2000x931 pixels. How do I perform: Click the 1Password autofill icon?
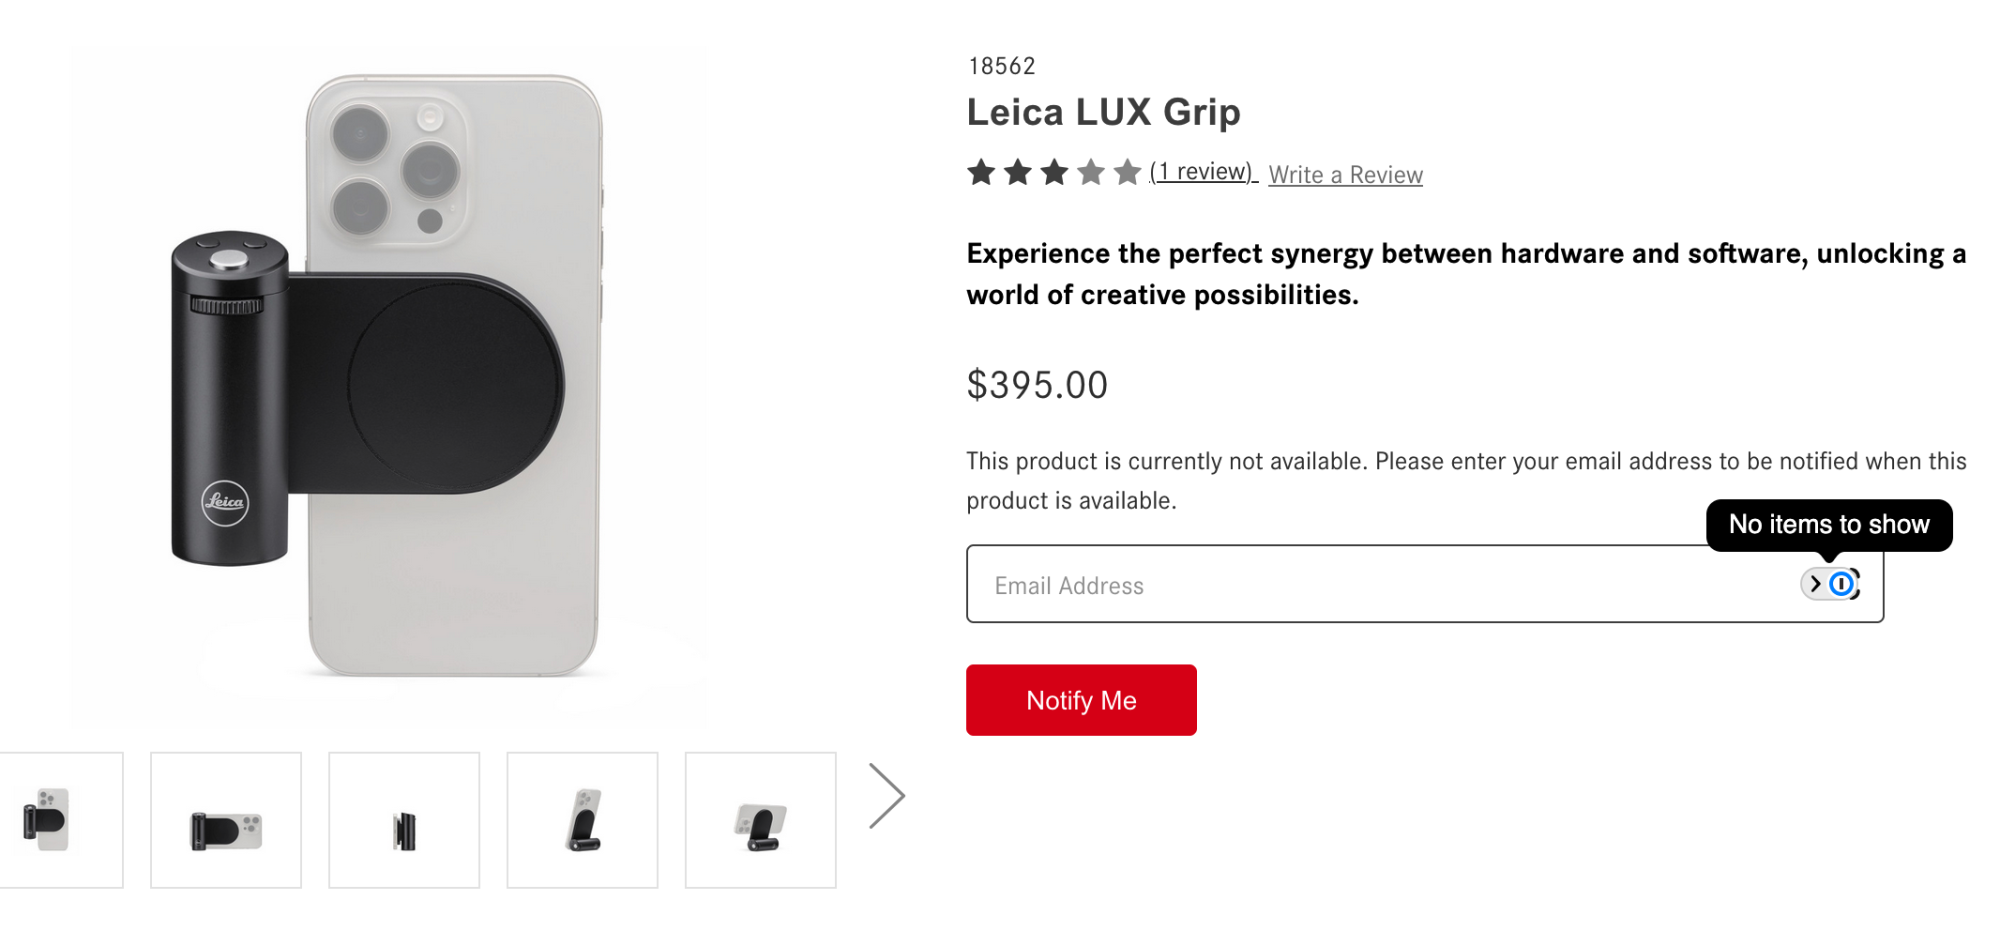[x=1842, y=584]
